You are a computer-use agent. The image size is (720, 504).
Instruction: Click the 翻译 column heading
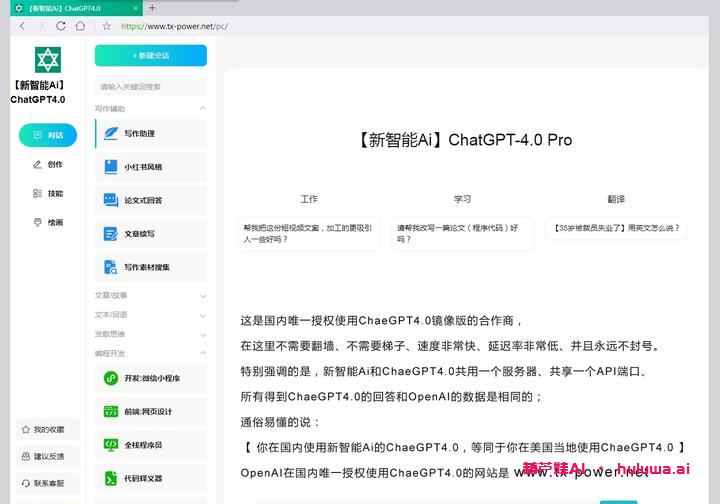tap(616, 199)
